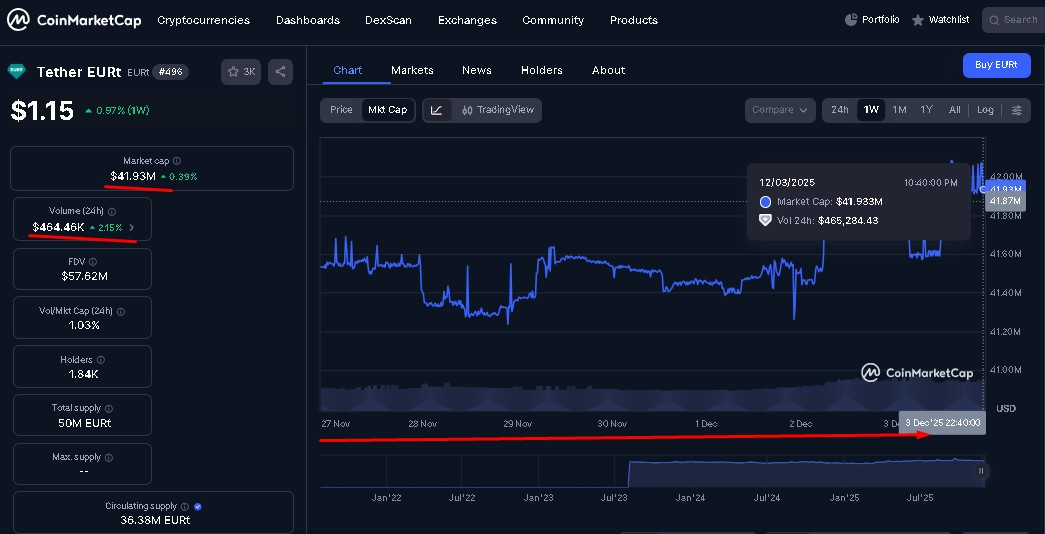Click the verified badge near Circulating supply
Image resolution: width=1045 pixels, height=534 pixels.
point(198,507)
